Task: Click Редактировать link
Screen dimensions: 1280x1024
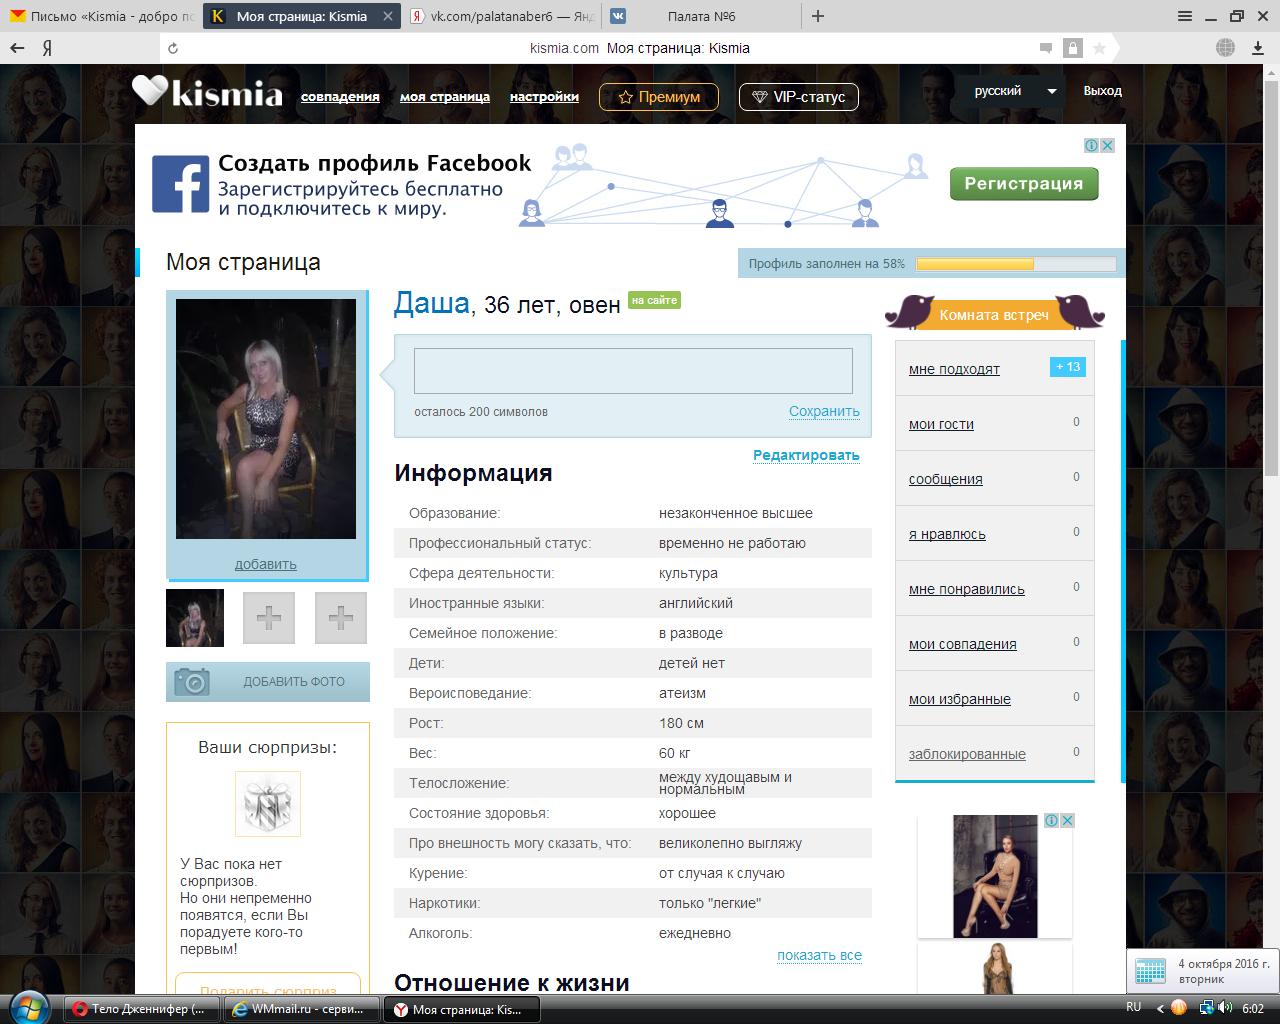Action: point(806,455)
